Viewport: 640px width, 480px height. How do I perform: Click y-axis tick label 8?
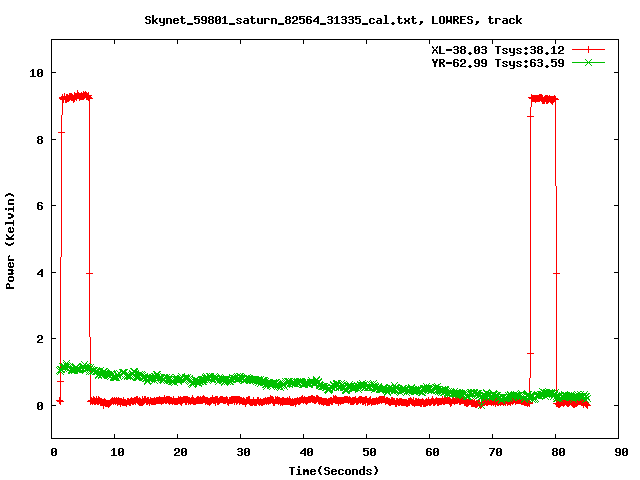40,140
